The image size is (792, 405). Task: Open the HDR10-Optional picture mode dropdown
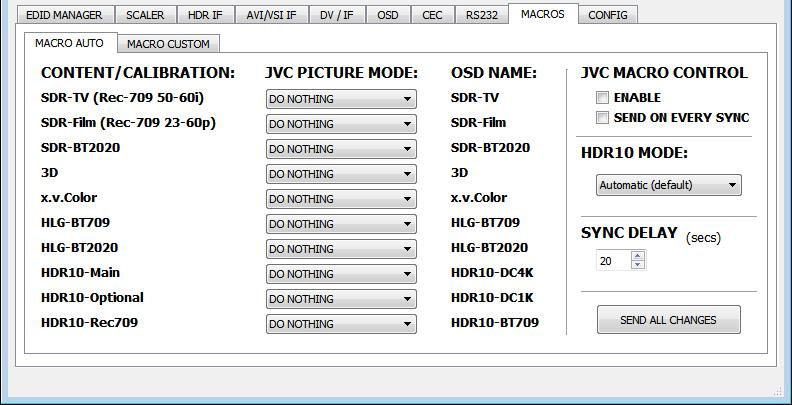341,299
